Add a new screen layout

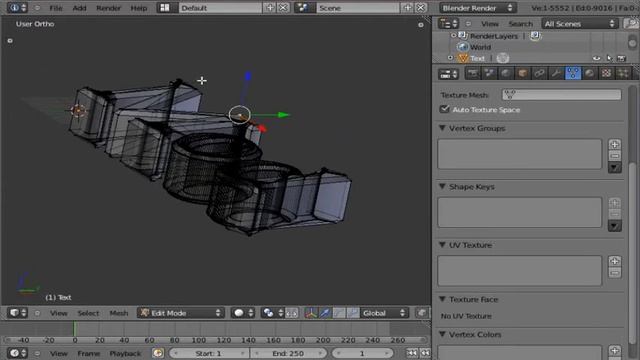[270, 8]
